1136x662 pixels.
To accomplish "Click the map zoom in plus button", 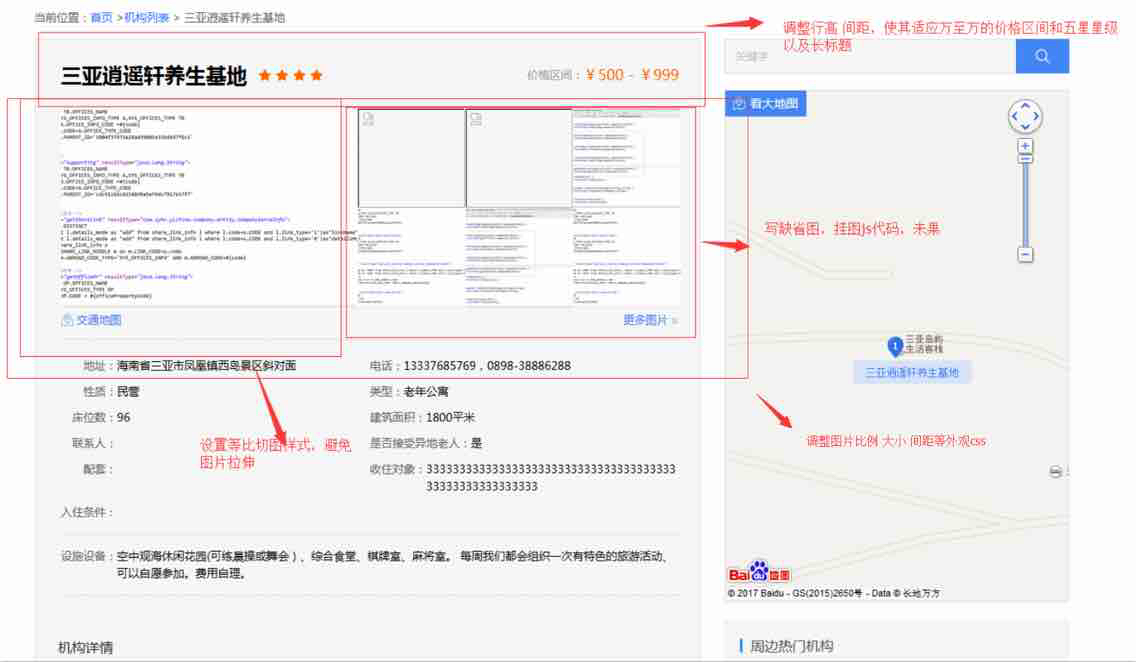I will 1025,146.
